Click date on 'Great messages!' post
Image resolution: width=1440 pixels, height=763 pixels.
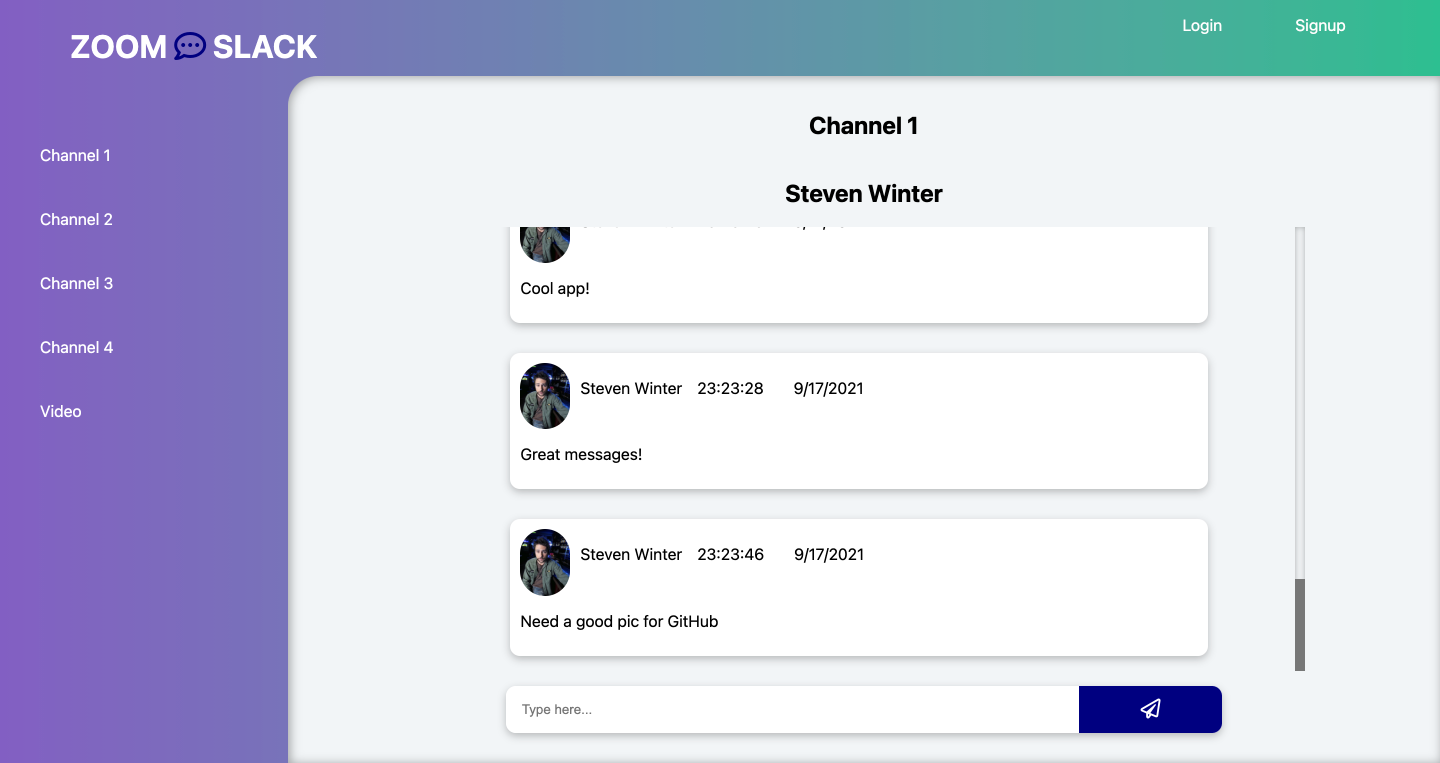[x=829, y=388]
